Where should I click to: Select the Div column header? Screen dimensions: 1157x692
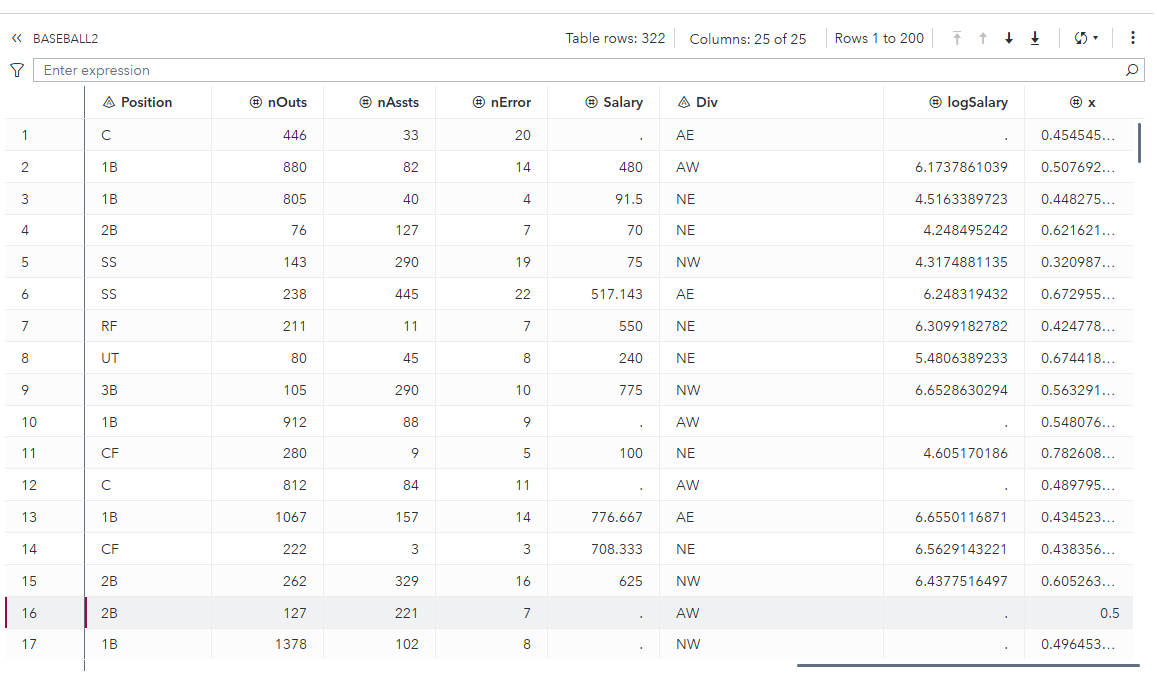pyautogui.click(x=698, y=102)
